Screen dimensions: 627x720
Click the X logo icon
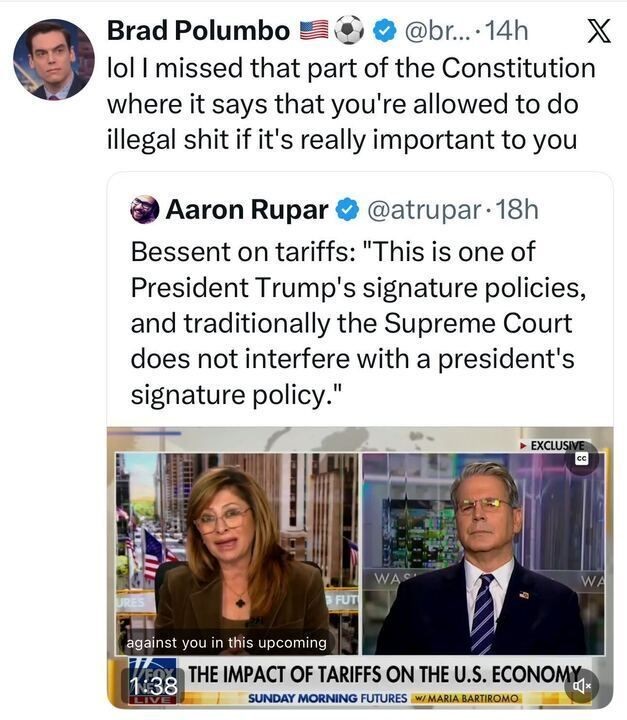[x=597, y=32]
